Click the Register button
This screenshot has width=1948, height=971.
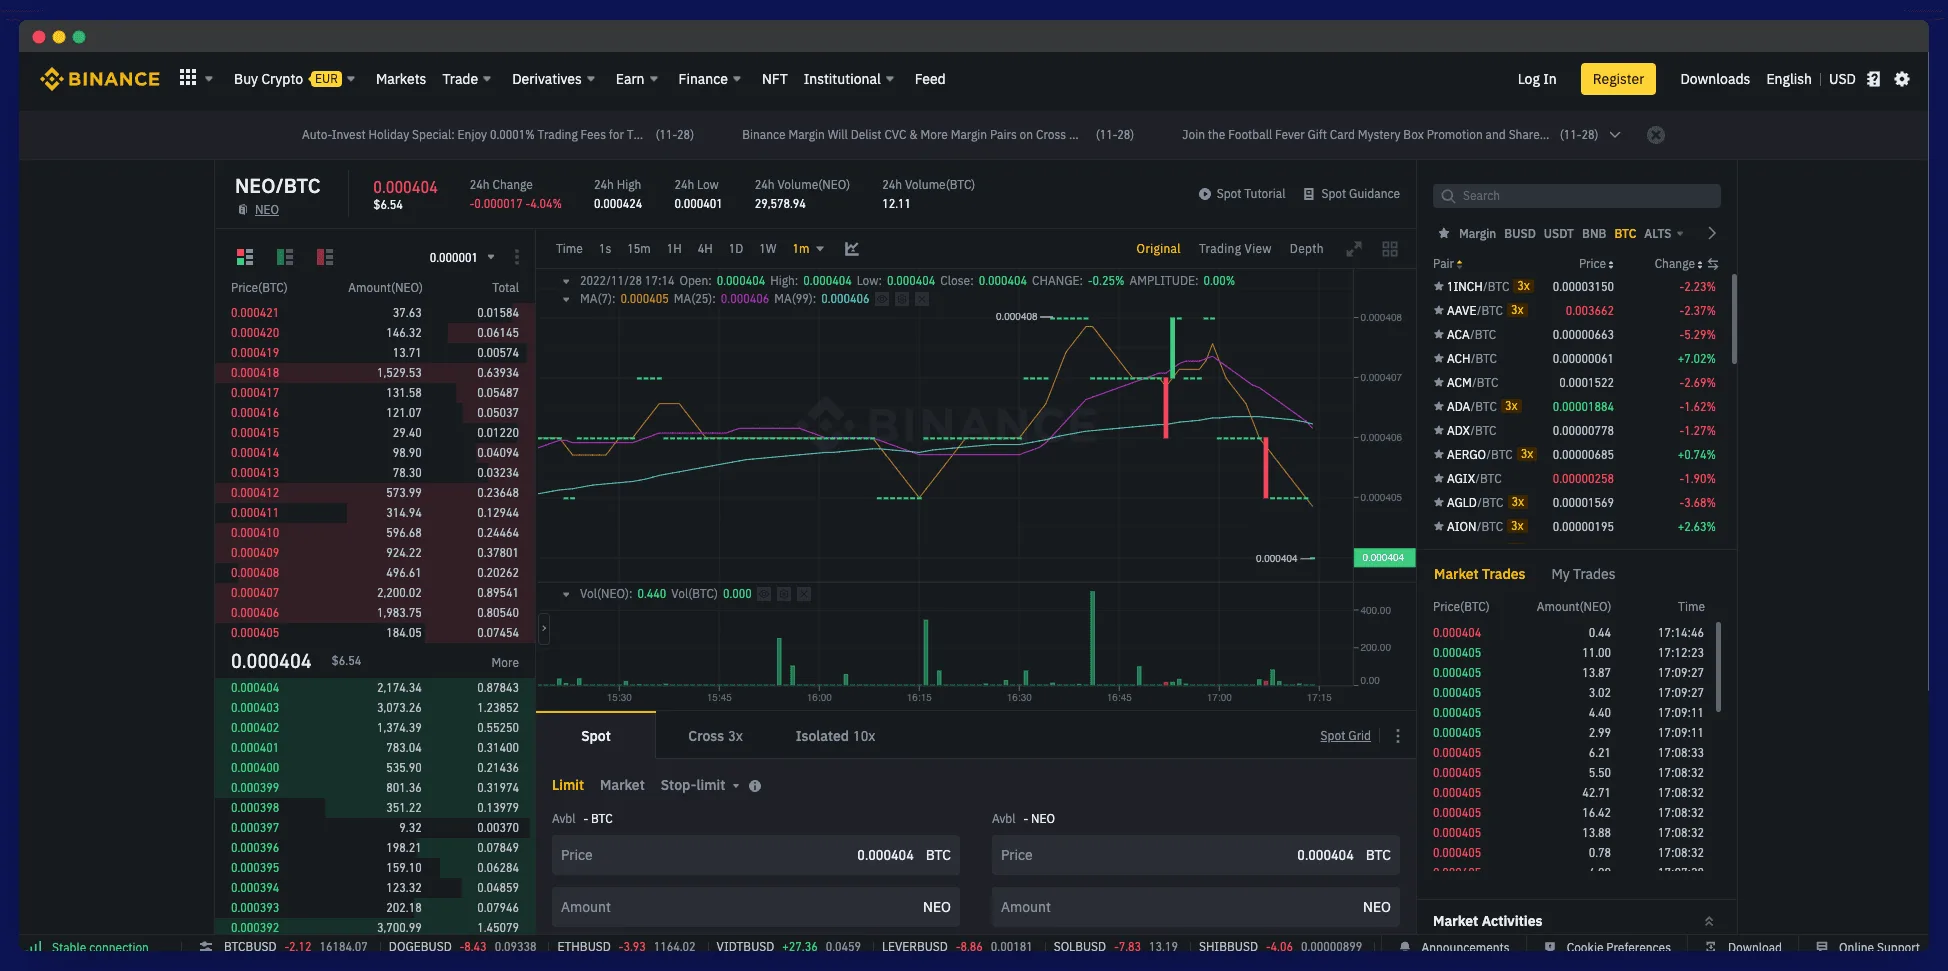(1617, 79)
